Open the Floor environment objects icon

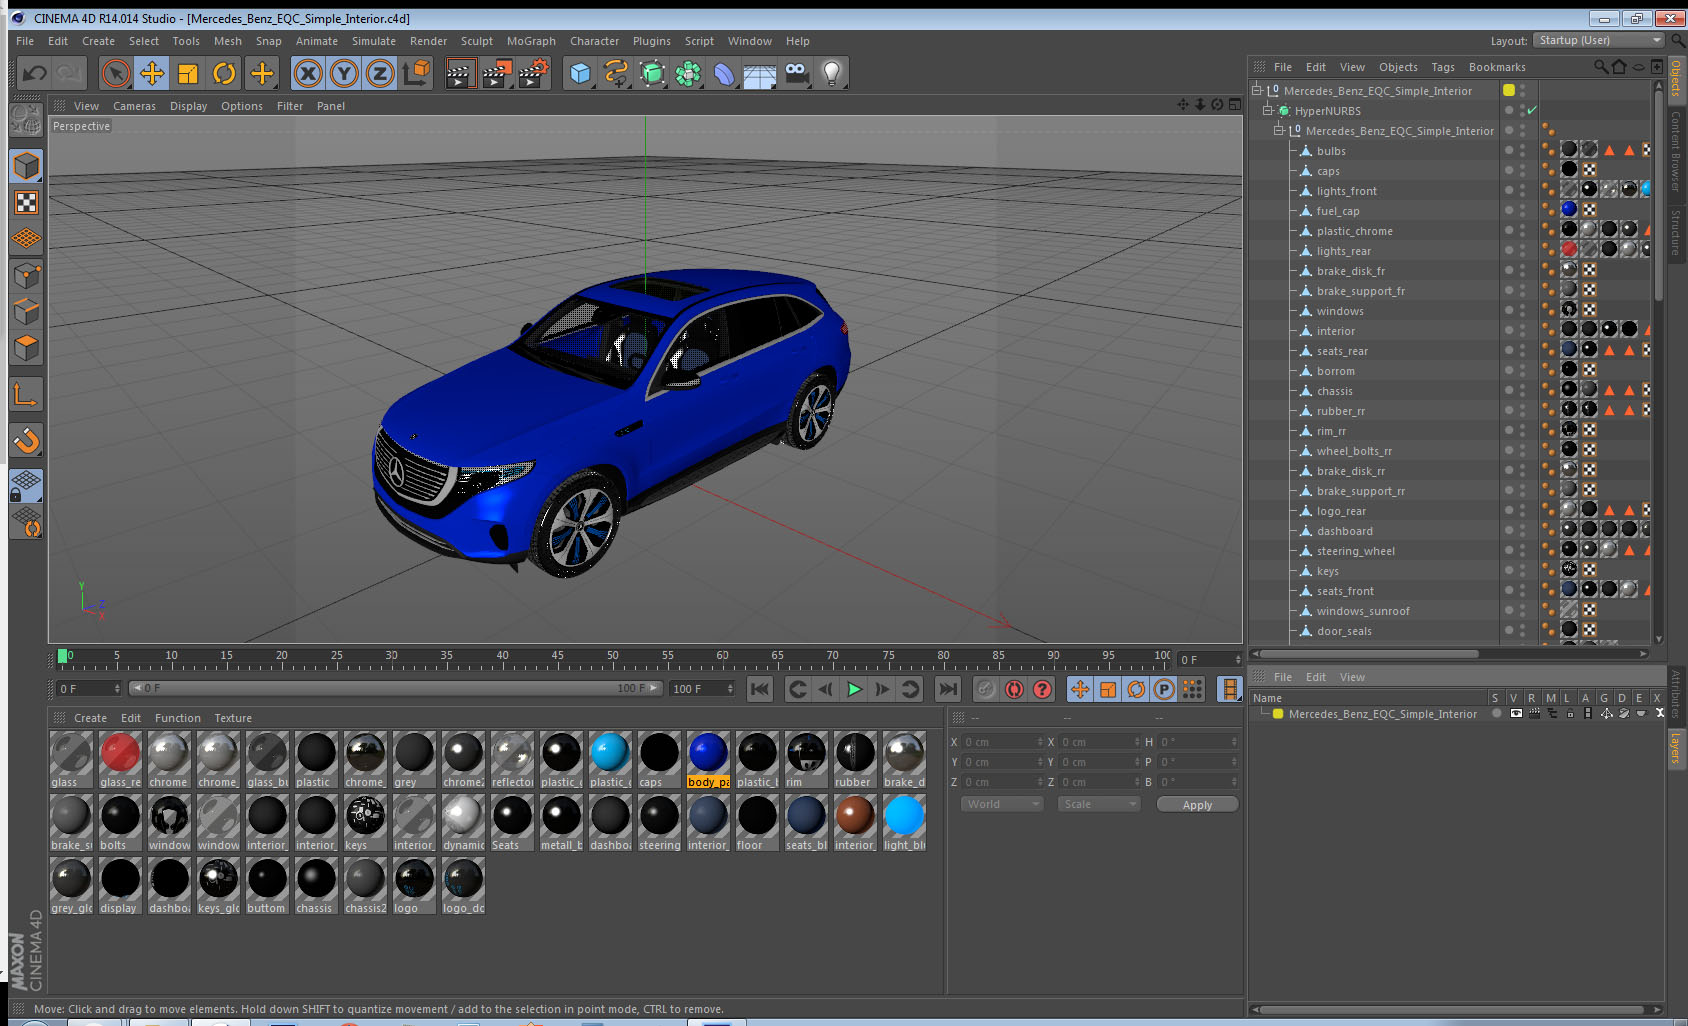click(760, 73)
